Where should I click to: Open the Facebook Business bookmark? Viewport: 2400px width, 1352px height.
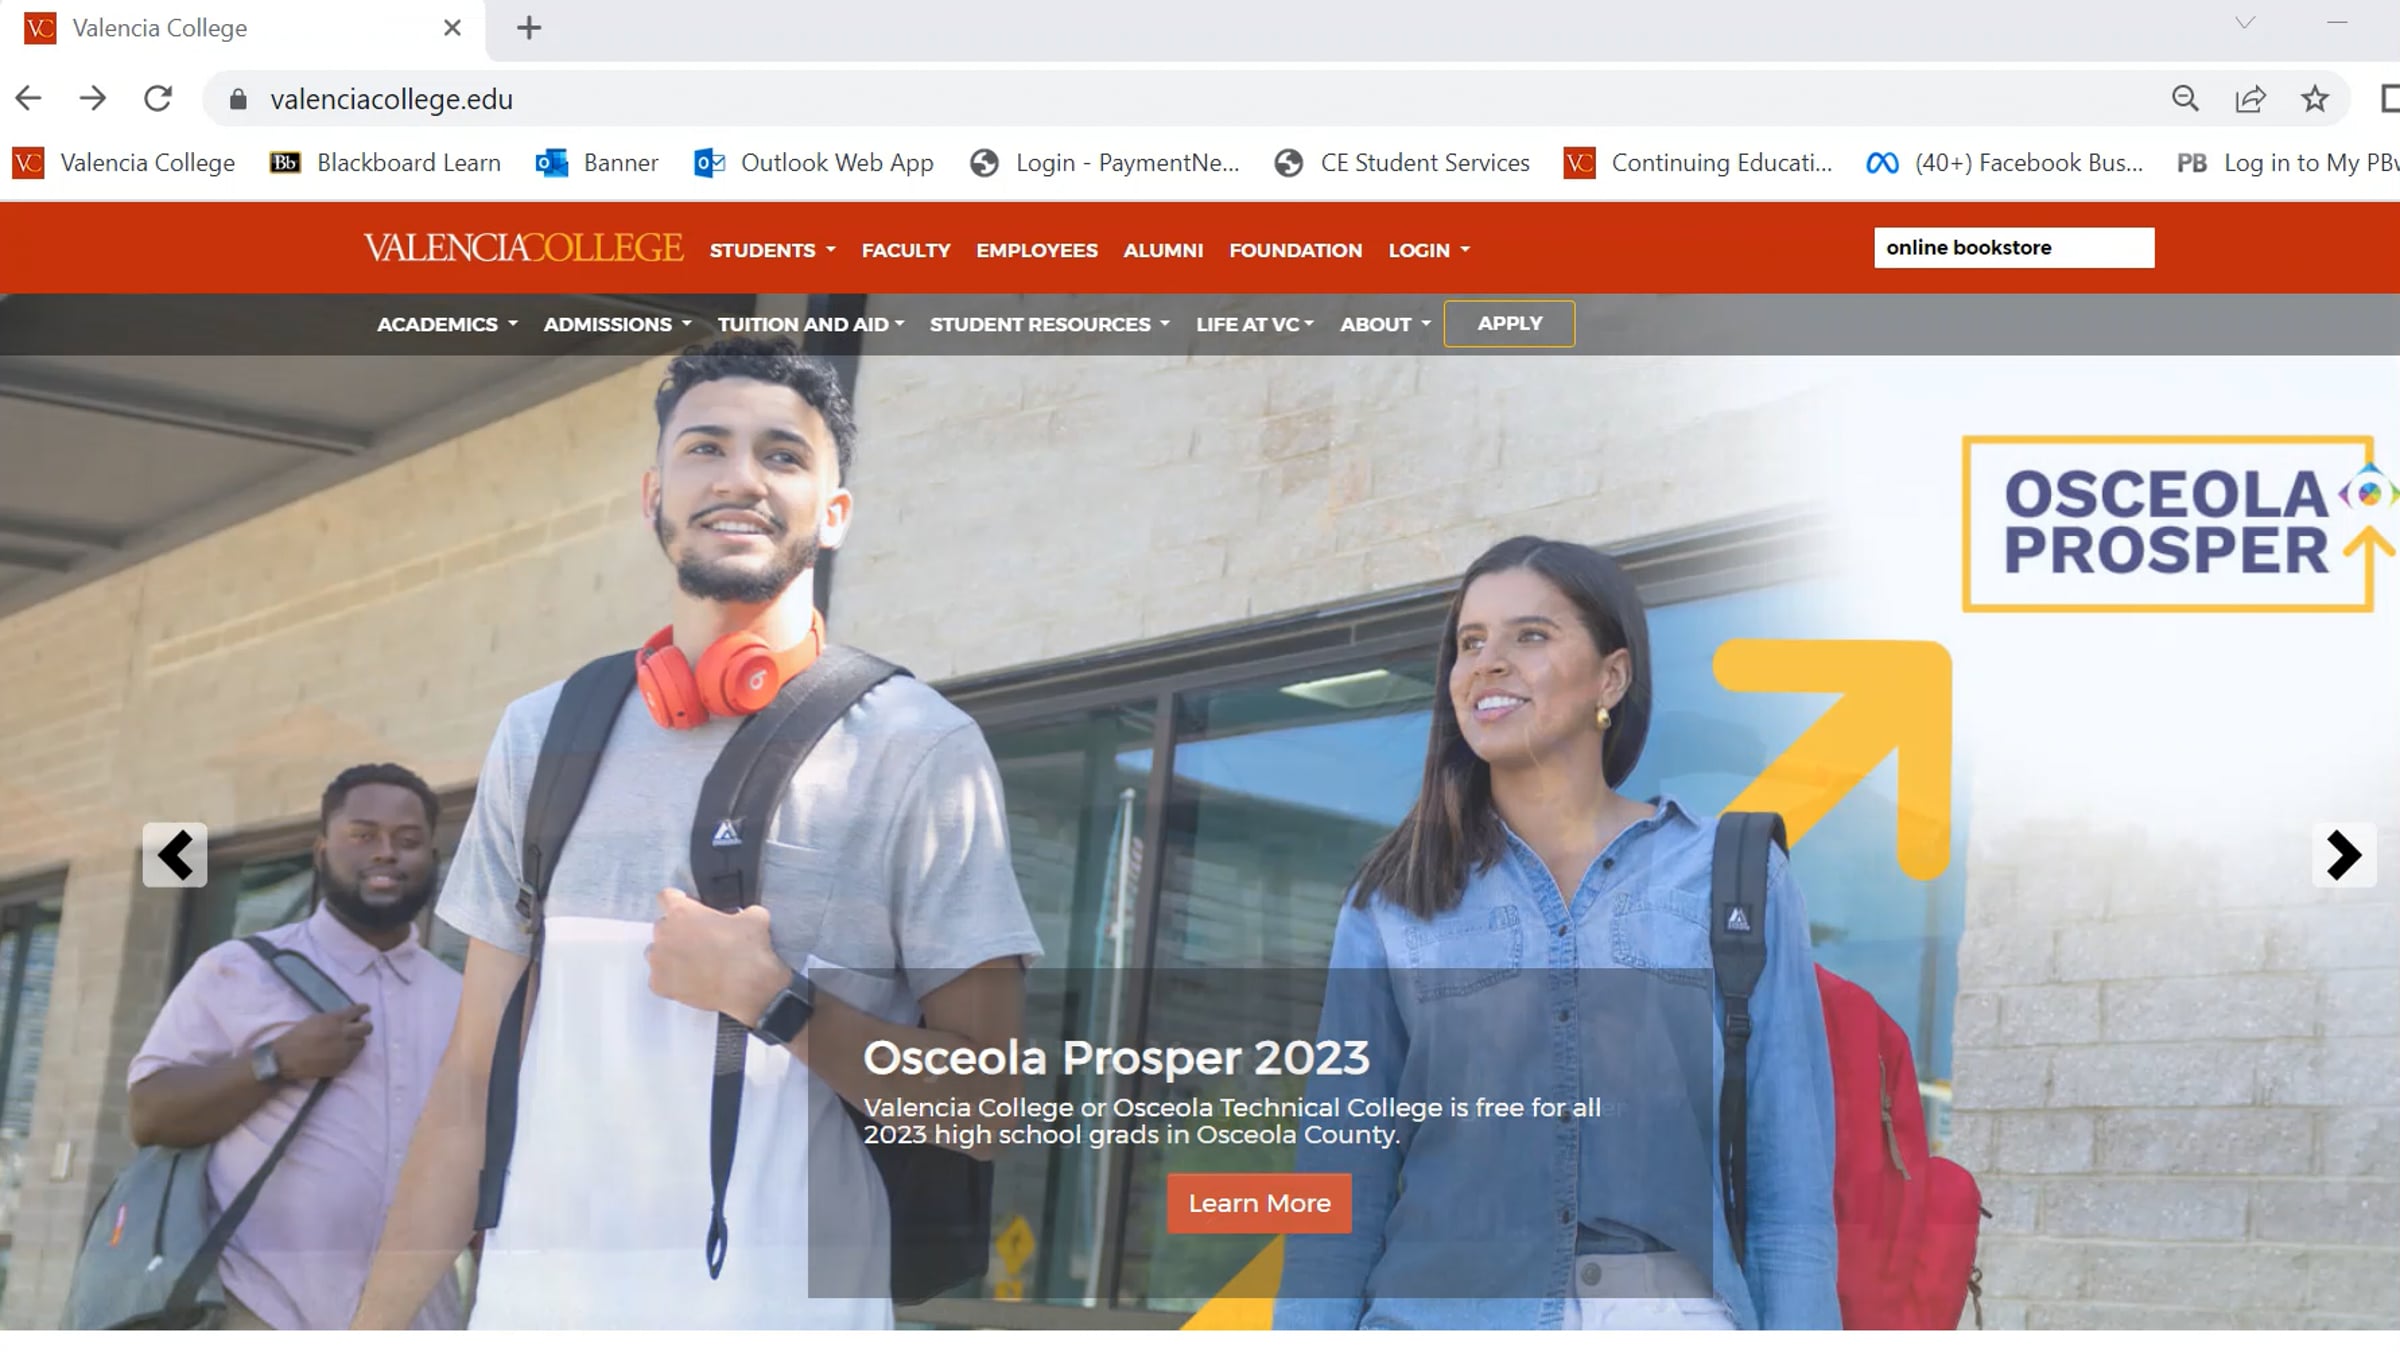click(2004, 162)
